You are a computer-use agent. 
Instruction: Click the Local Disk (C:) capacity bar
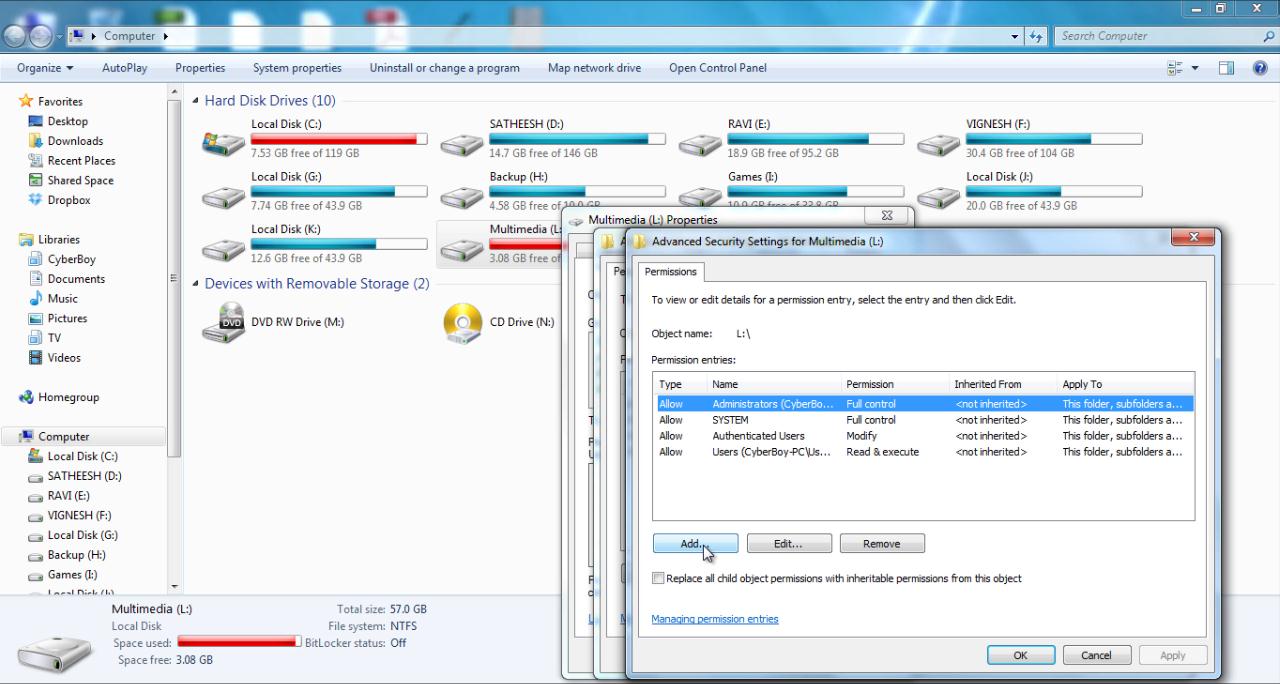(x=339, y=139)
